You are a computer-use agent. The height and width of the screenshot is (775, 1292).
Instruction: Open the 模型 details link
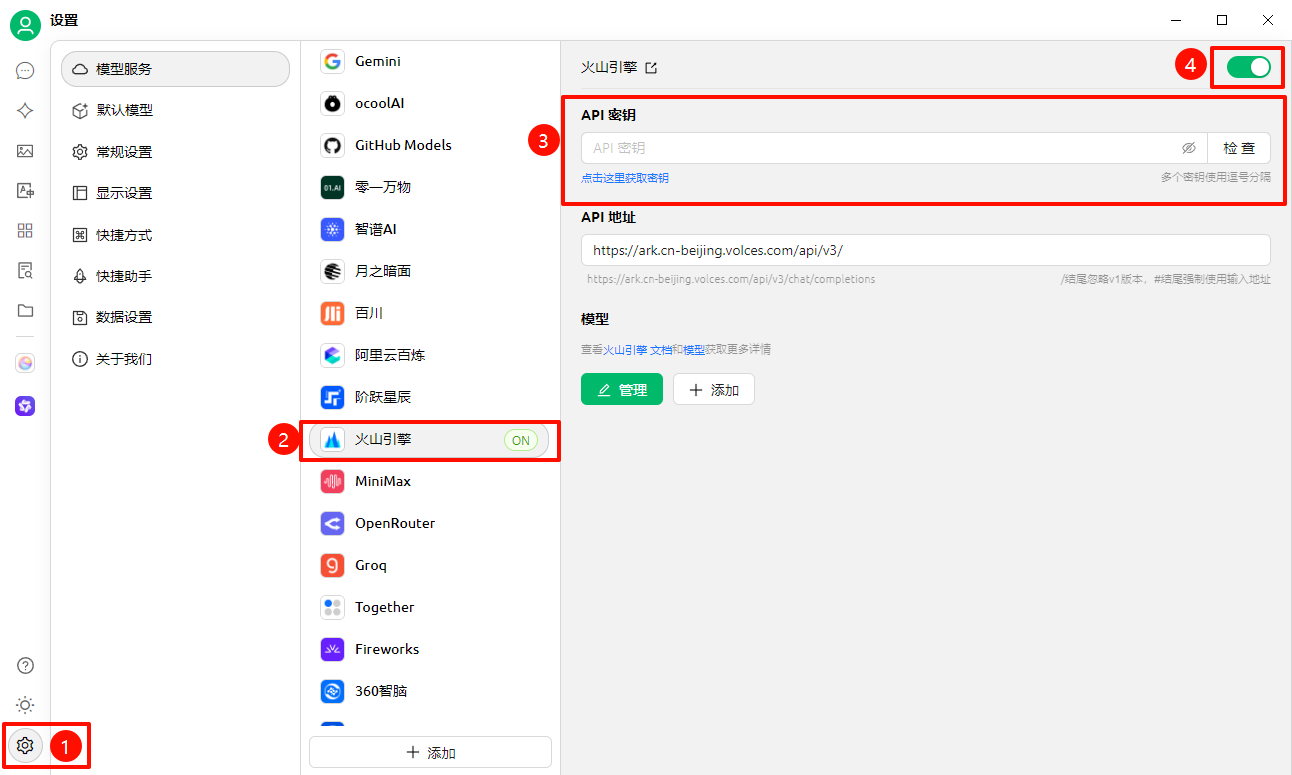pos(694,350)
